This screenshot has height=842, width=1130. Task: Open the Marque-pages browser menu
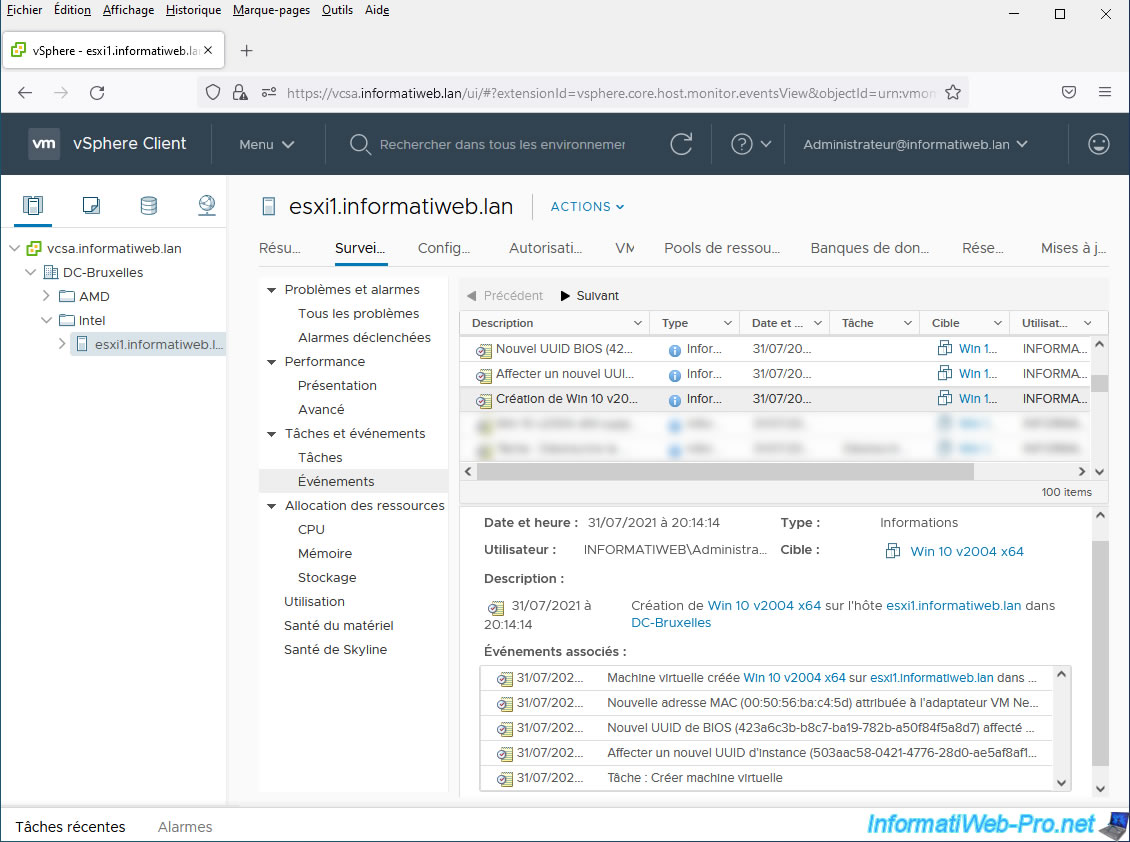click(x=272, y=10)
